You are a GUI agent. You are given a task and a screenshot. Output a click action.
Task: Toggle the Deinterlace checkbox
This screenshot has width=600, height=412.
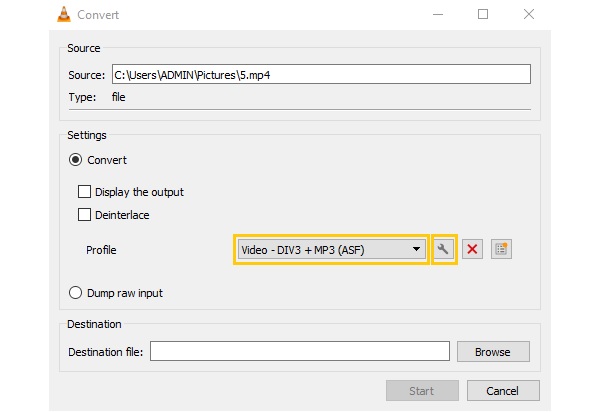coord(84,215)
